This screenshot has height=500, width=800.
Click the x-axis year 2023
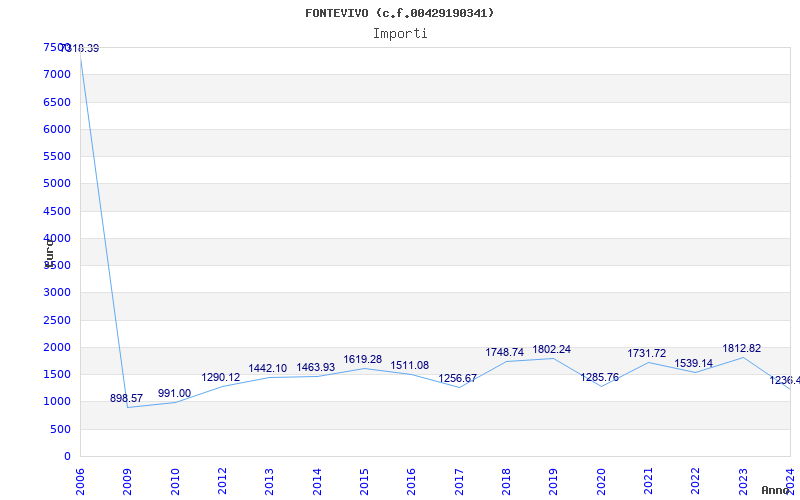point(743,482)
